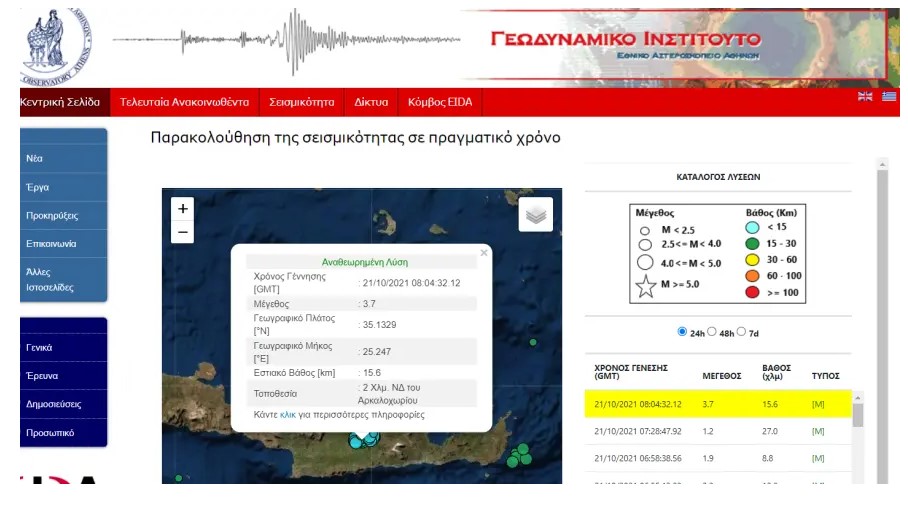This screenshot has width=908, height=518.
Task: Click the ΤΥΠΟΣ column header
Action: click(825, 376)
